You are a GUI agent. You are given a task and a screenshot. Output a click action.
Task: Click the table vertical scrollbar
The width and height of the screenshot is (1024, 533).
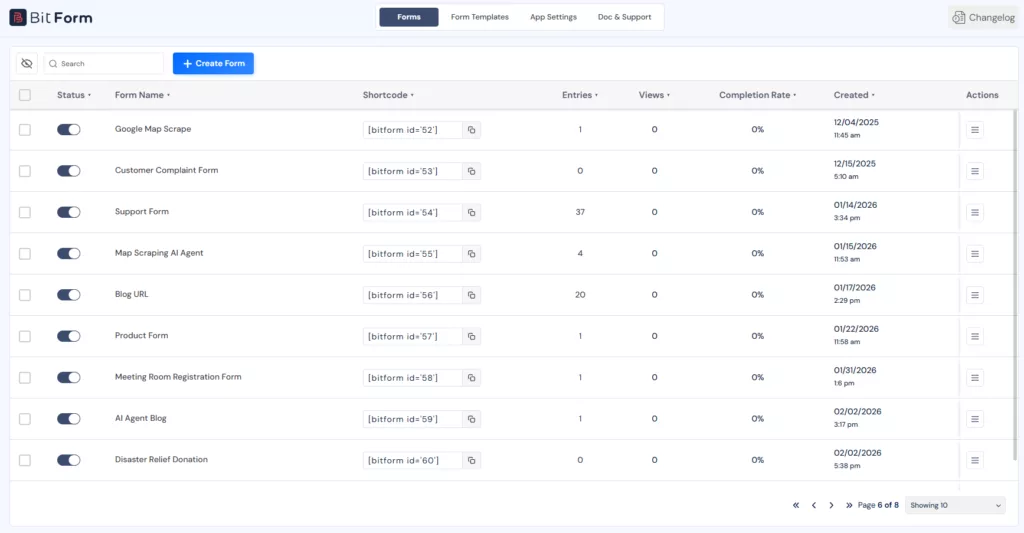pyautogui.click(x=1014, y=284)
